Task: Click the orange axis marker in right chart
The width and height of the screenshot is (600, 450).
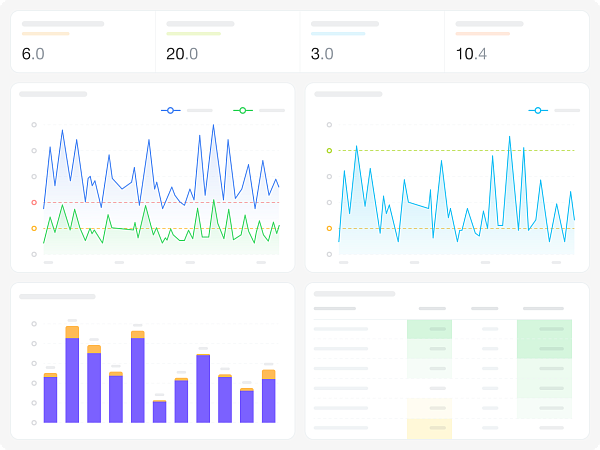Action: 329,228
